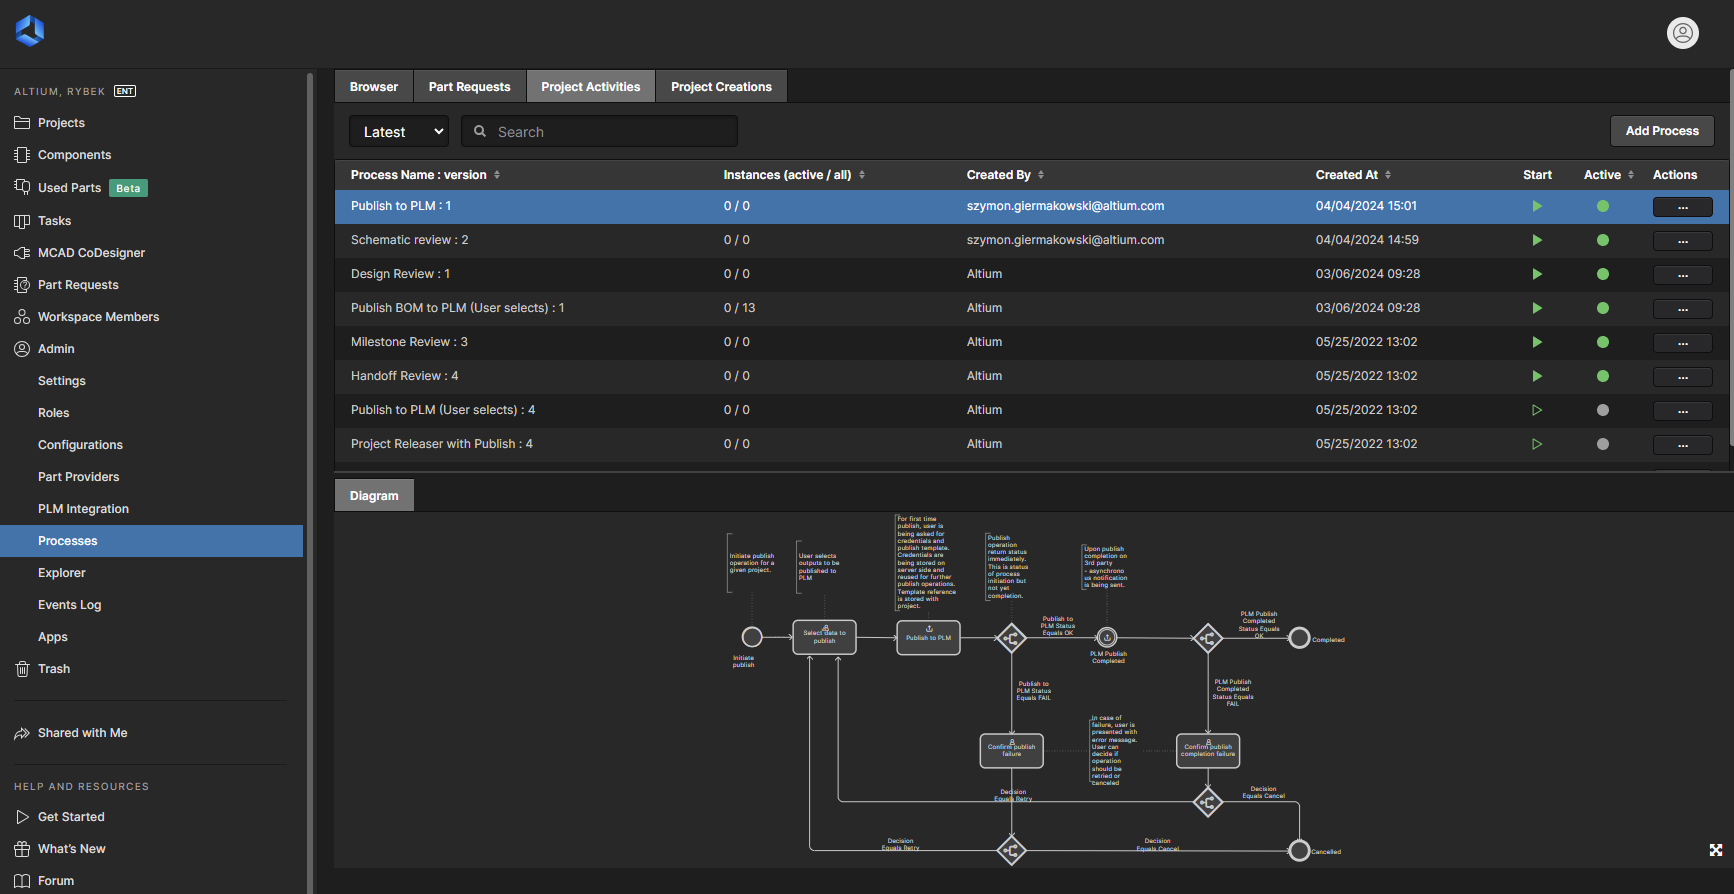Sort by Created By column header
Screen dimensions: 1734x894
1005,175
